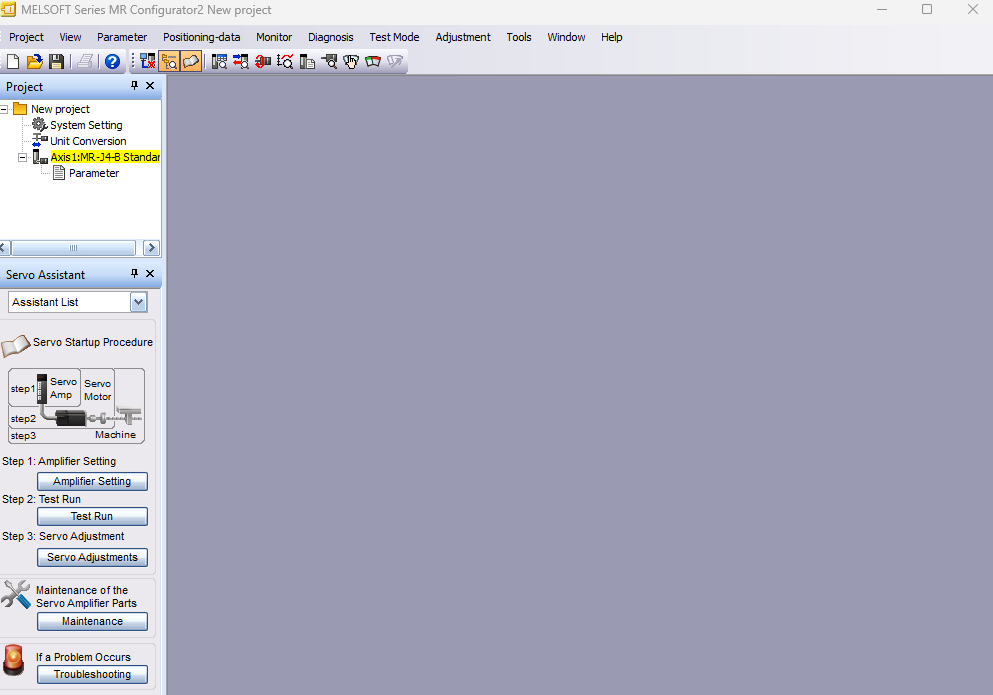
Task: Click the New project toolbar icon
Action: pos(13,62)
